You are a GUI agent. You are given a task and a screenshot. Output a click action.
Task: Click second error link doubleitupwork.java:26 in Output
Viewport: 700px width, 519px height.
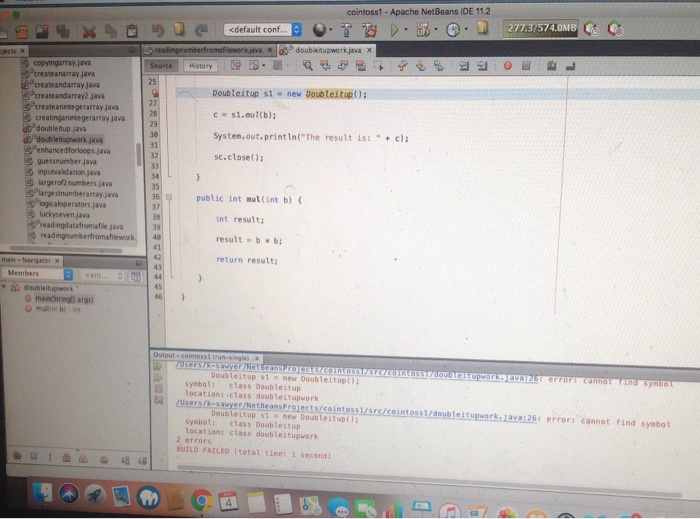click(356, 411)
